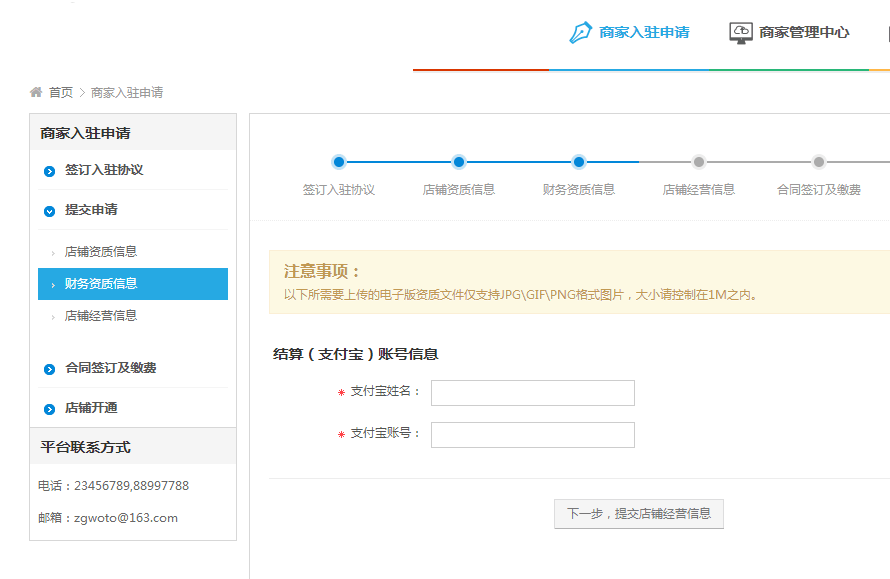Open the 商家管理中心 top navigation tab
This screenshot has width=890, height=579.
[x=790, y=32]
